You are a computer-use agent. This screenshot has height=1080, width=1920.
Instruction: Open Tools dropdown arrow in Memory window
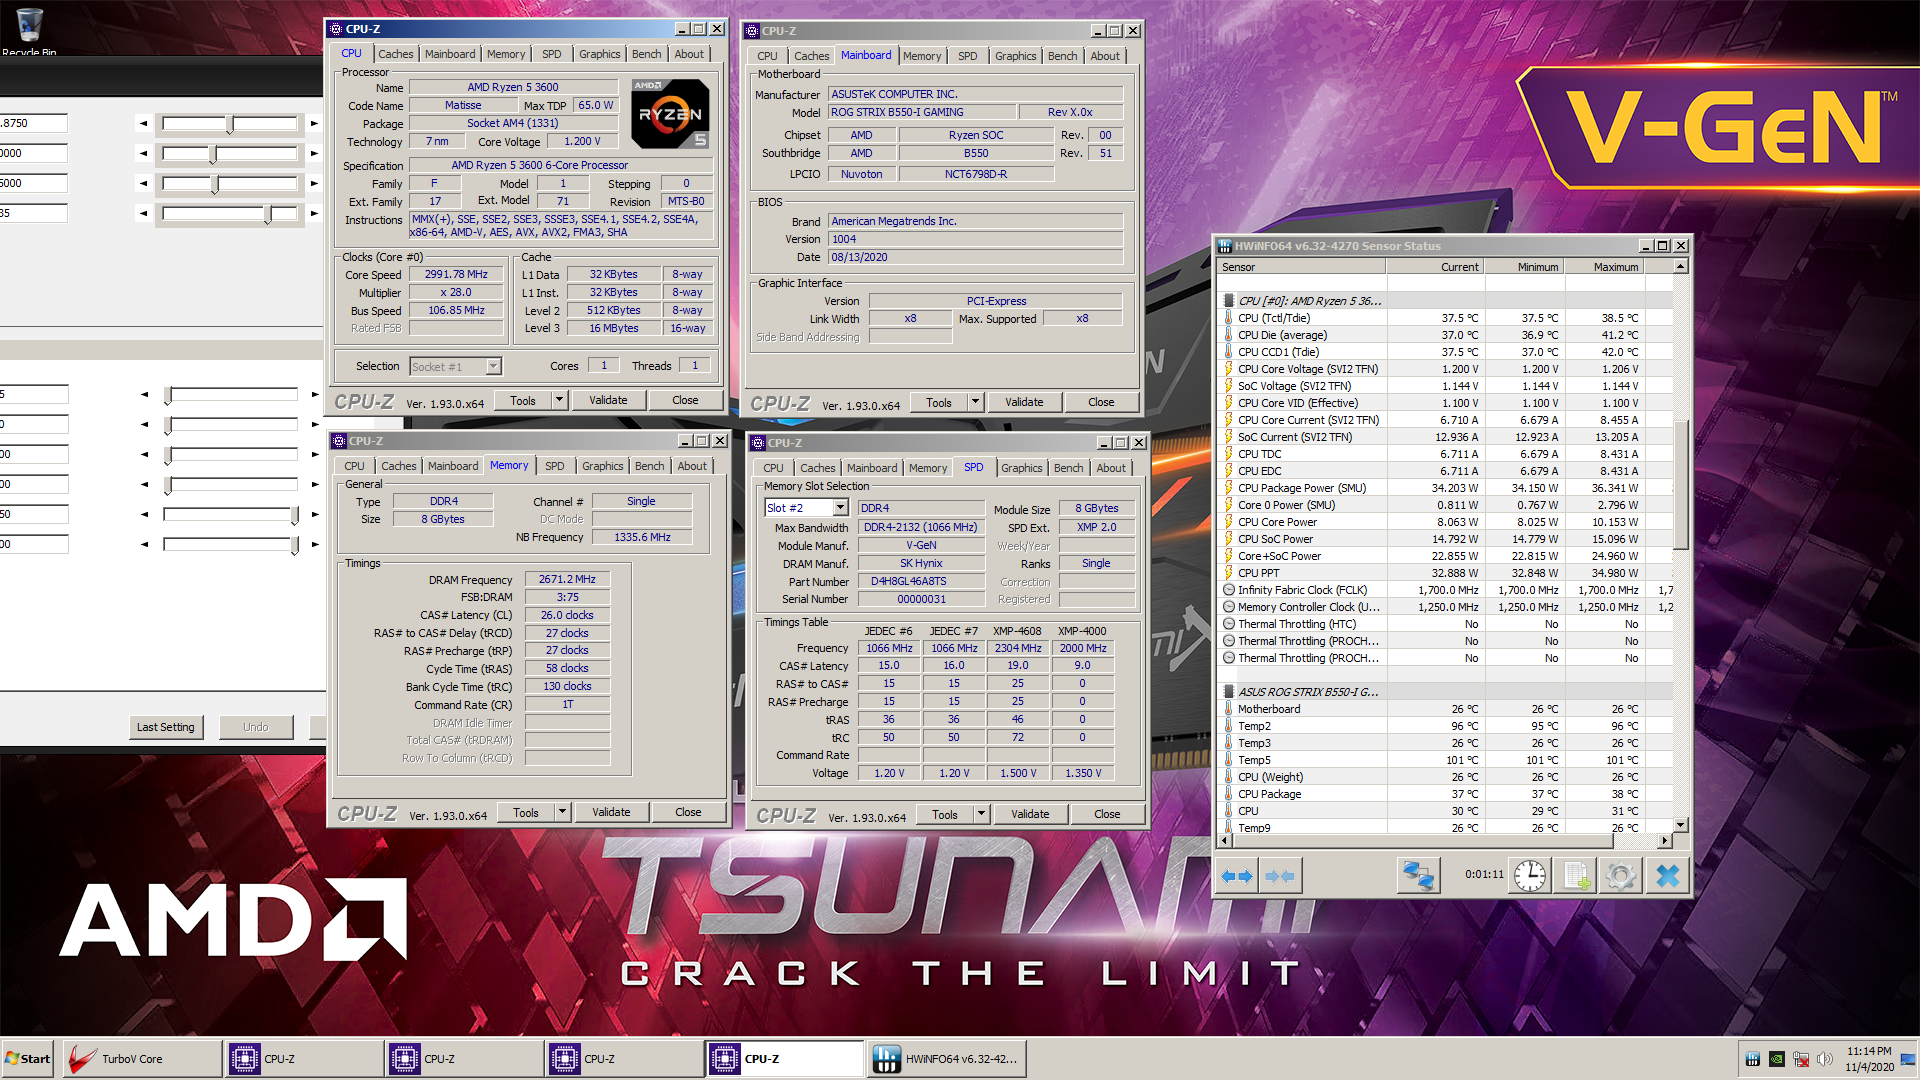[x=563, y=812]
